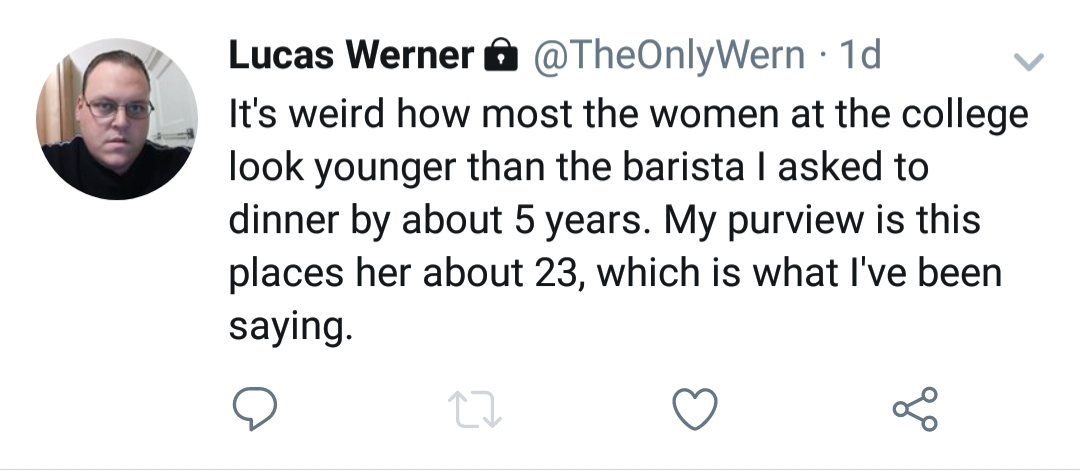Like the tweet with the heart icon
Image resolution: width=1080 pixels, height=472 pixels.
(694, 409)
